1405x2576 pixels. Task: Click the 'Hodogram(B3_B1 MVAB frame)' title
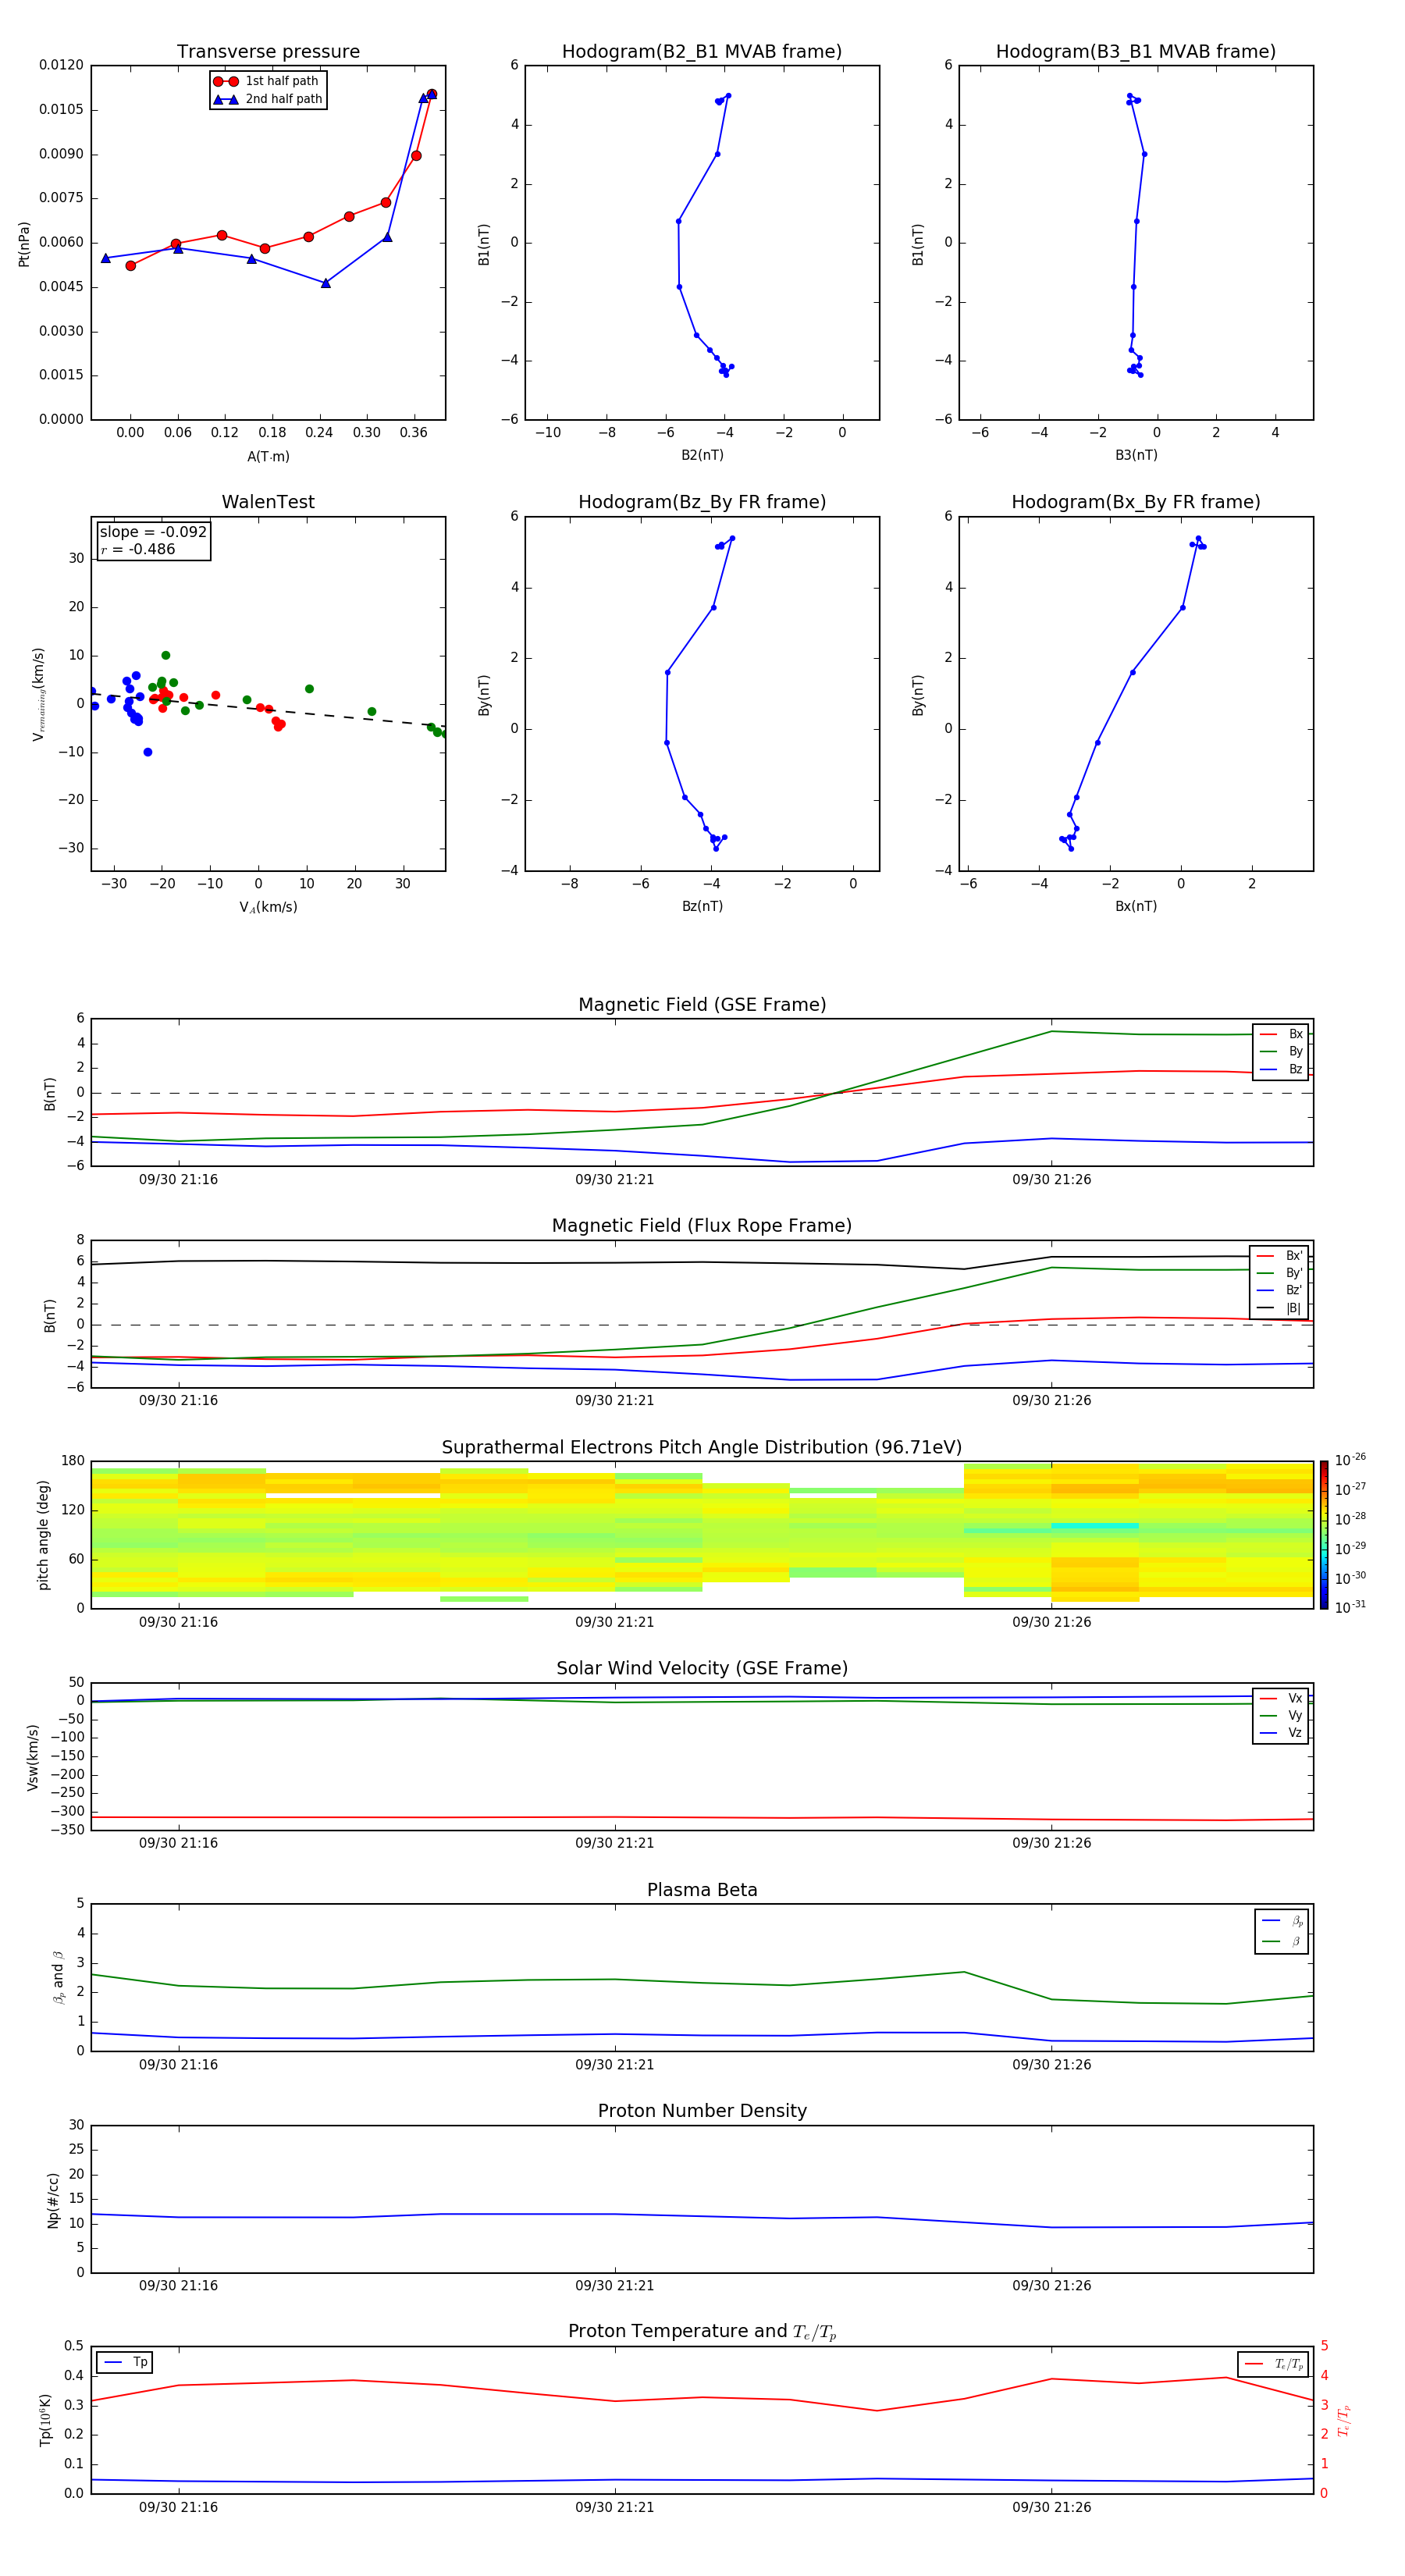coord(1136,52)
